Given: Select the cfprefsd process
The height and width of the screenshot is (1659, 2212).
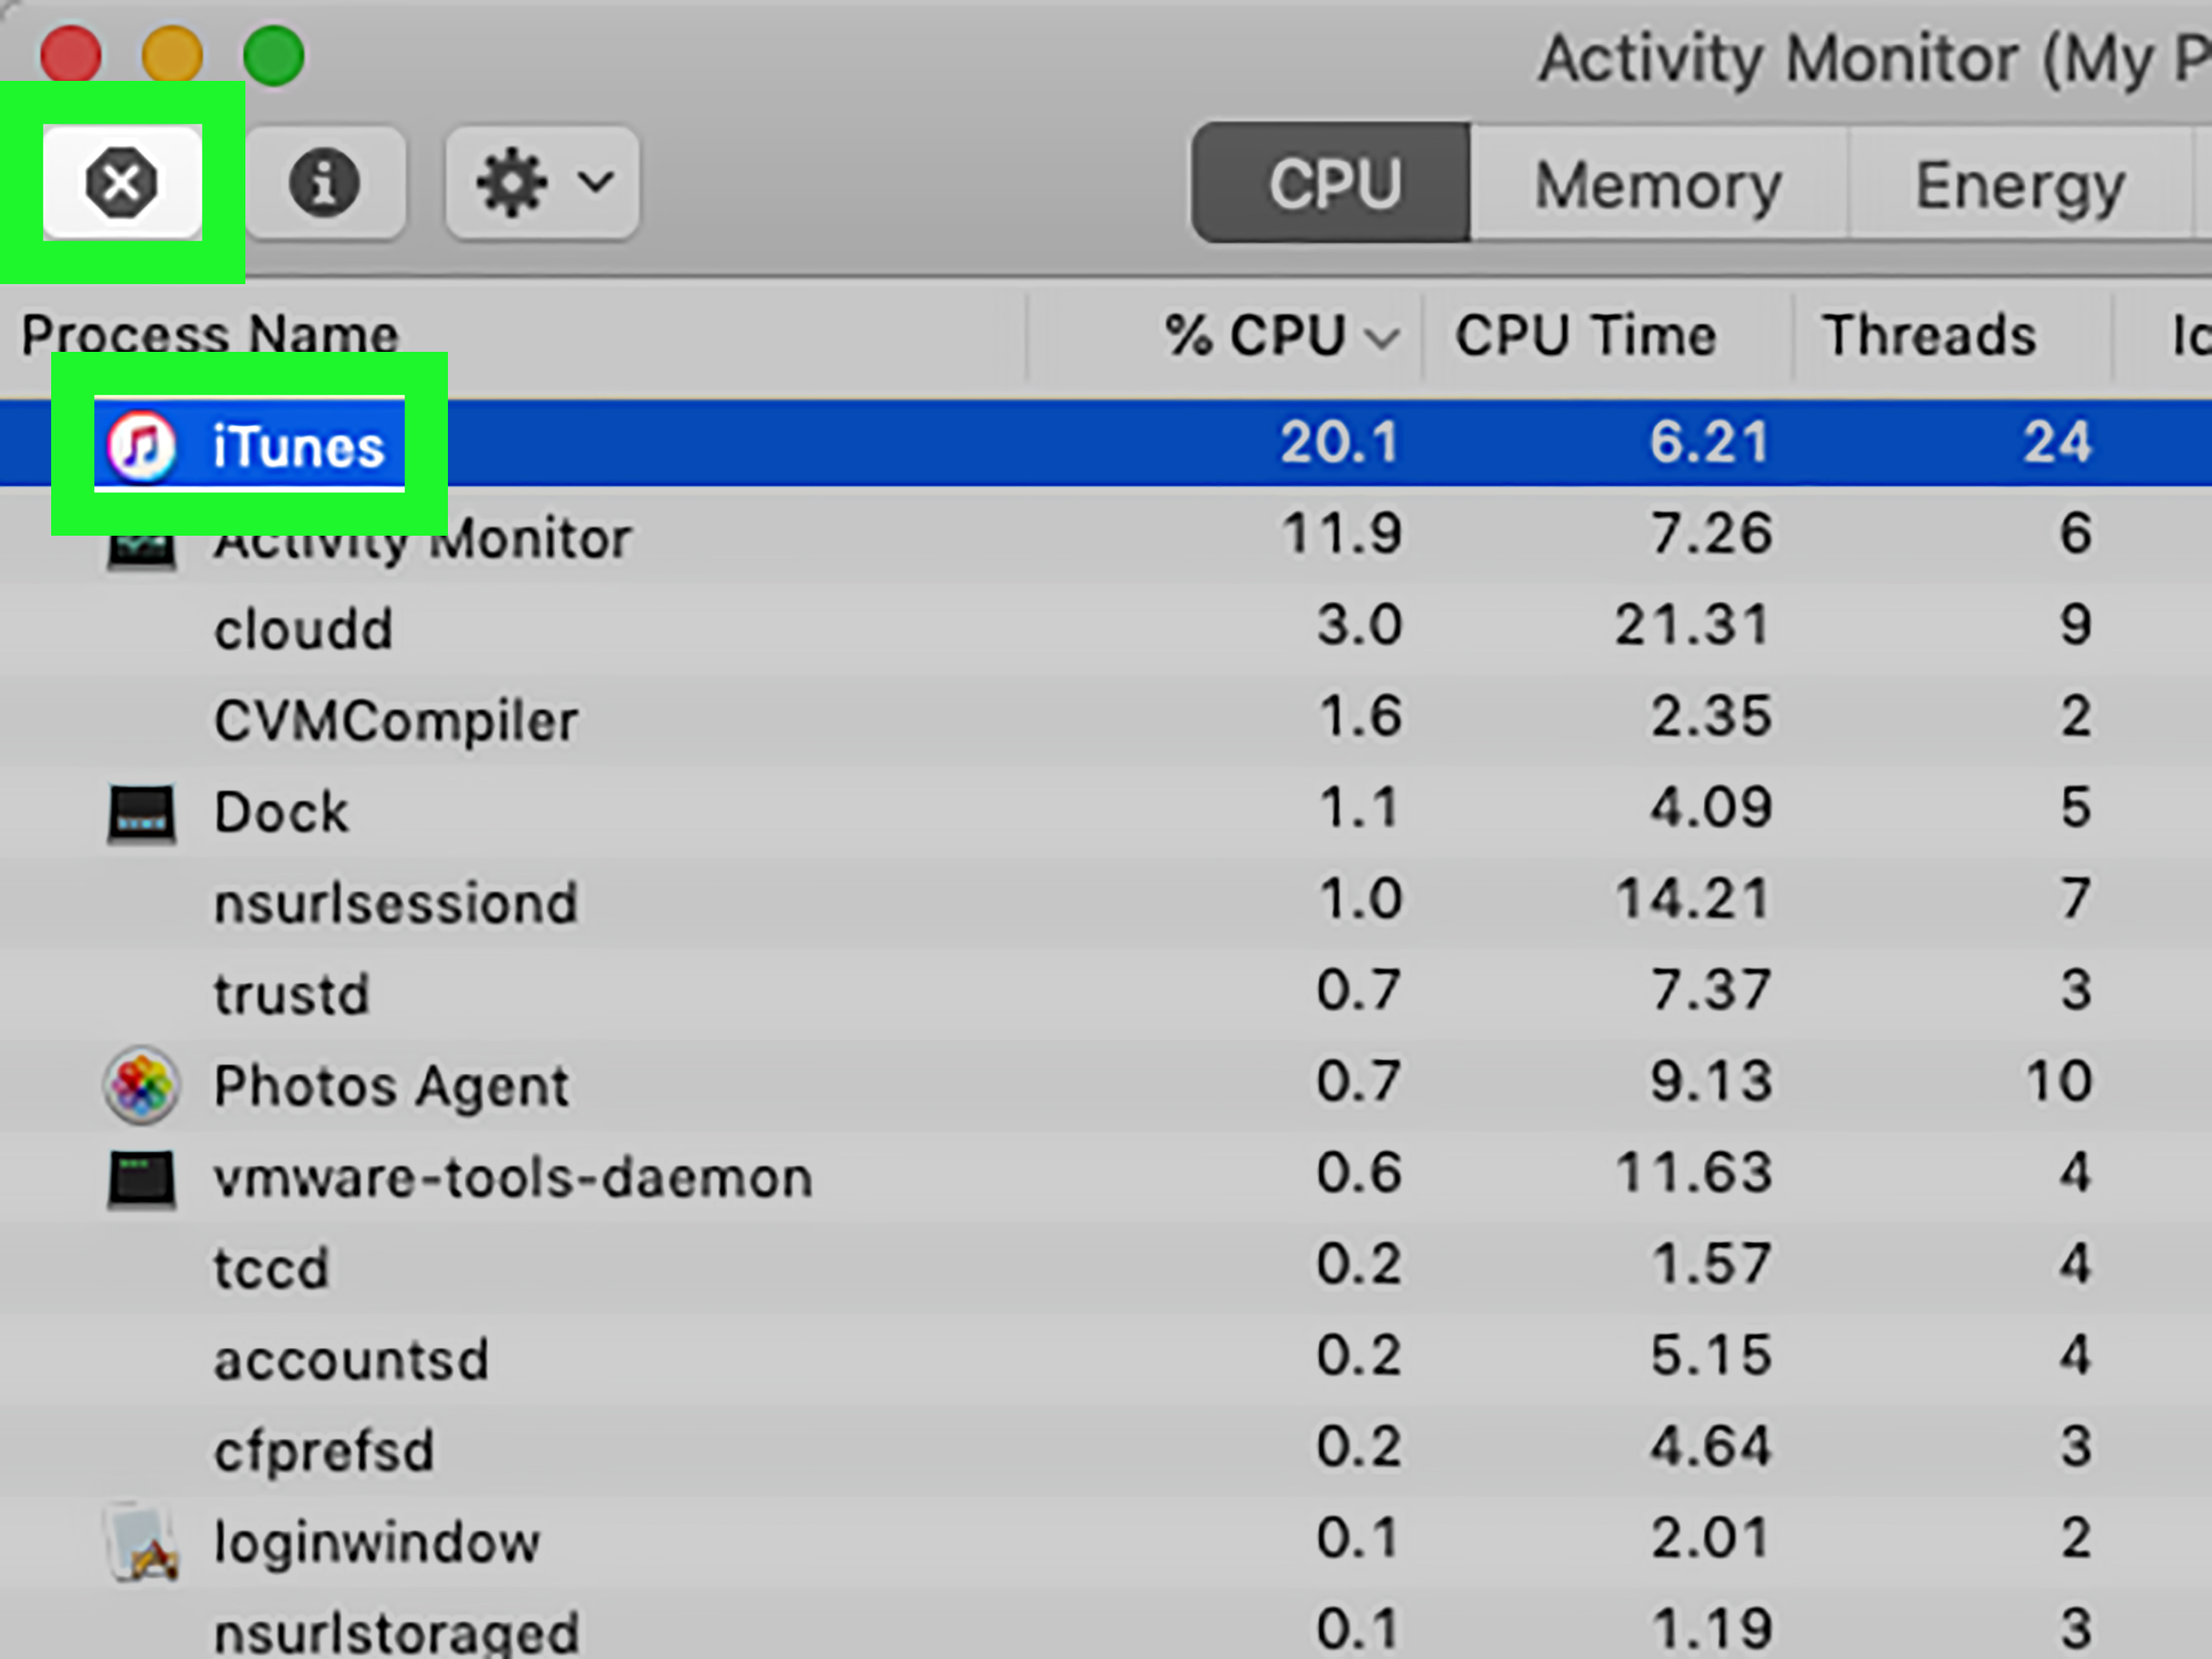Looking at the screenshot, I should click(324, 1451).
